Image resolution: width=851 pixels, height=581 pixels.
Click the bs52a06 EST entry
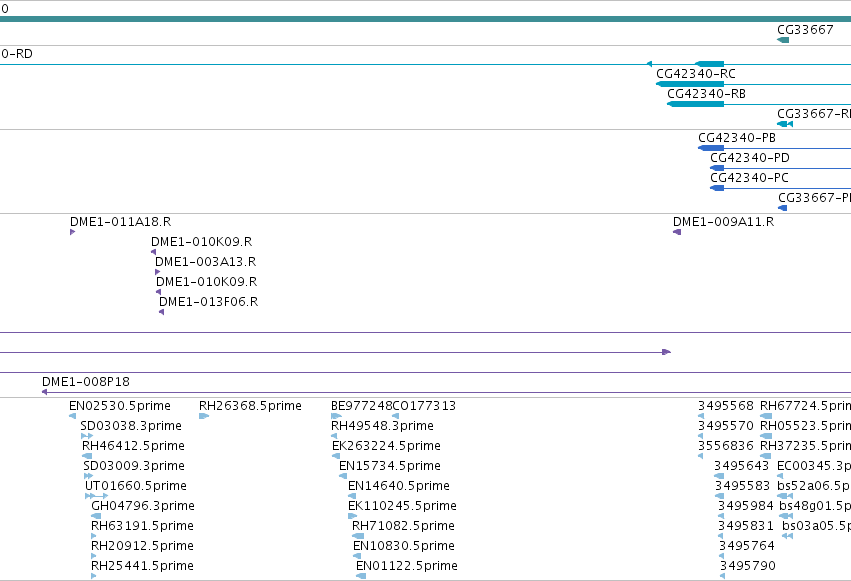point(814,486)
